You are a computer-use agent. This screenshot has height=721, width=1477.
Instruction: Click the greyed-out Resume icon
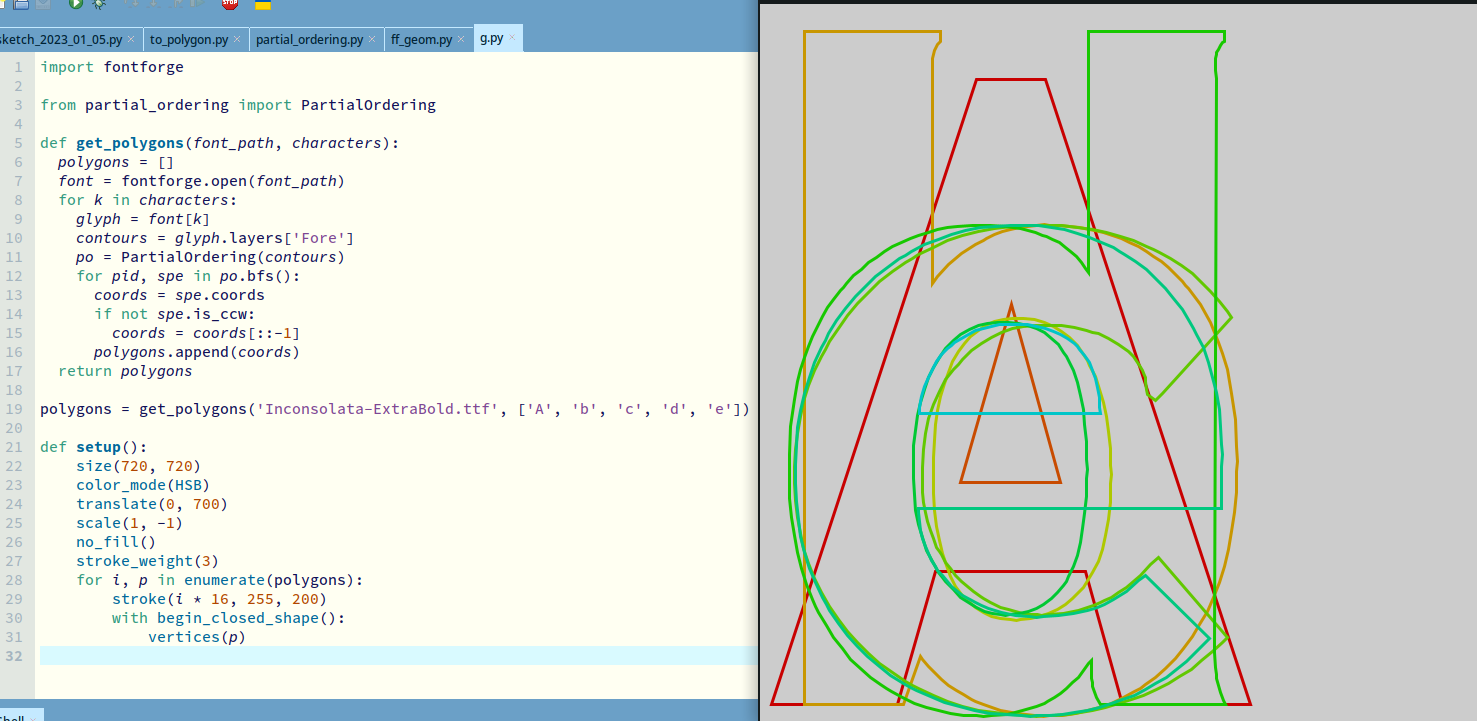pos(196,4)
